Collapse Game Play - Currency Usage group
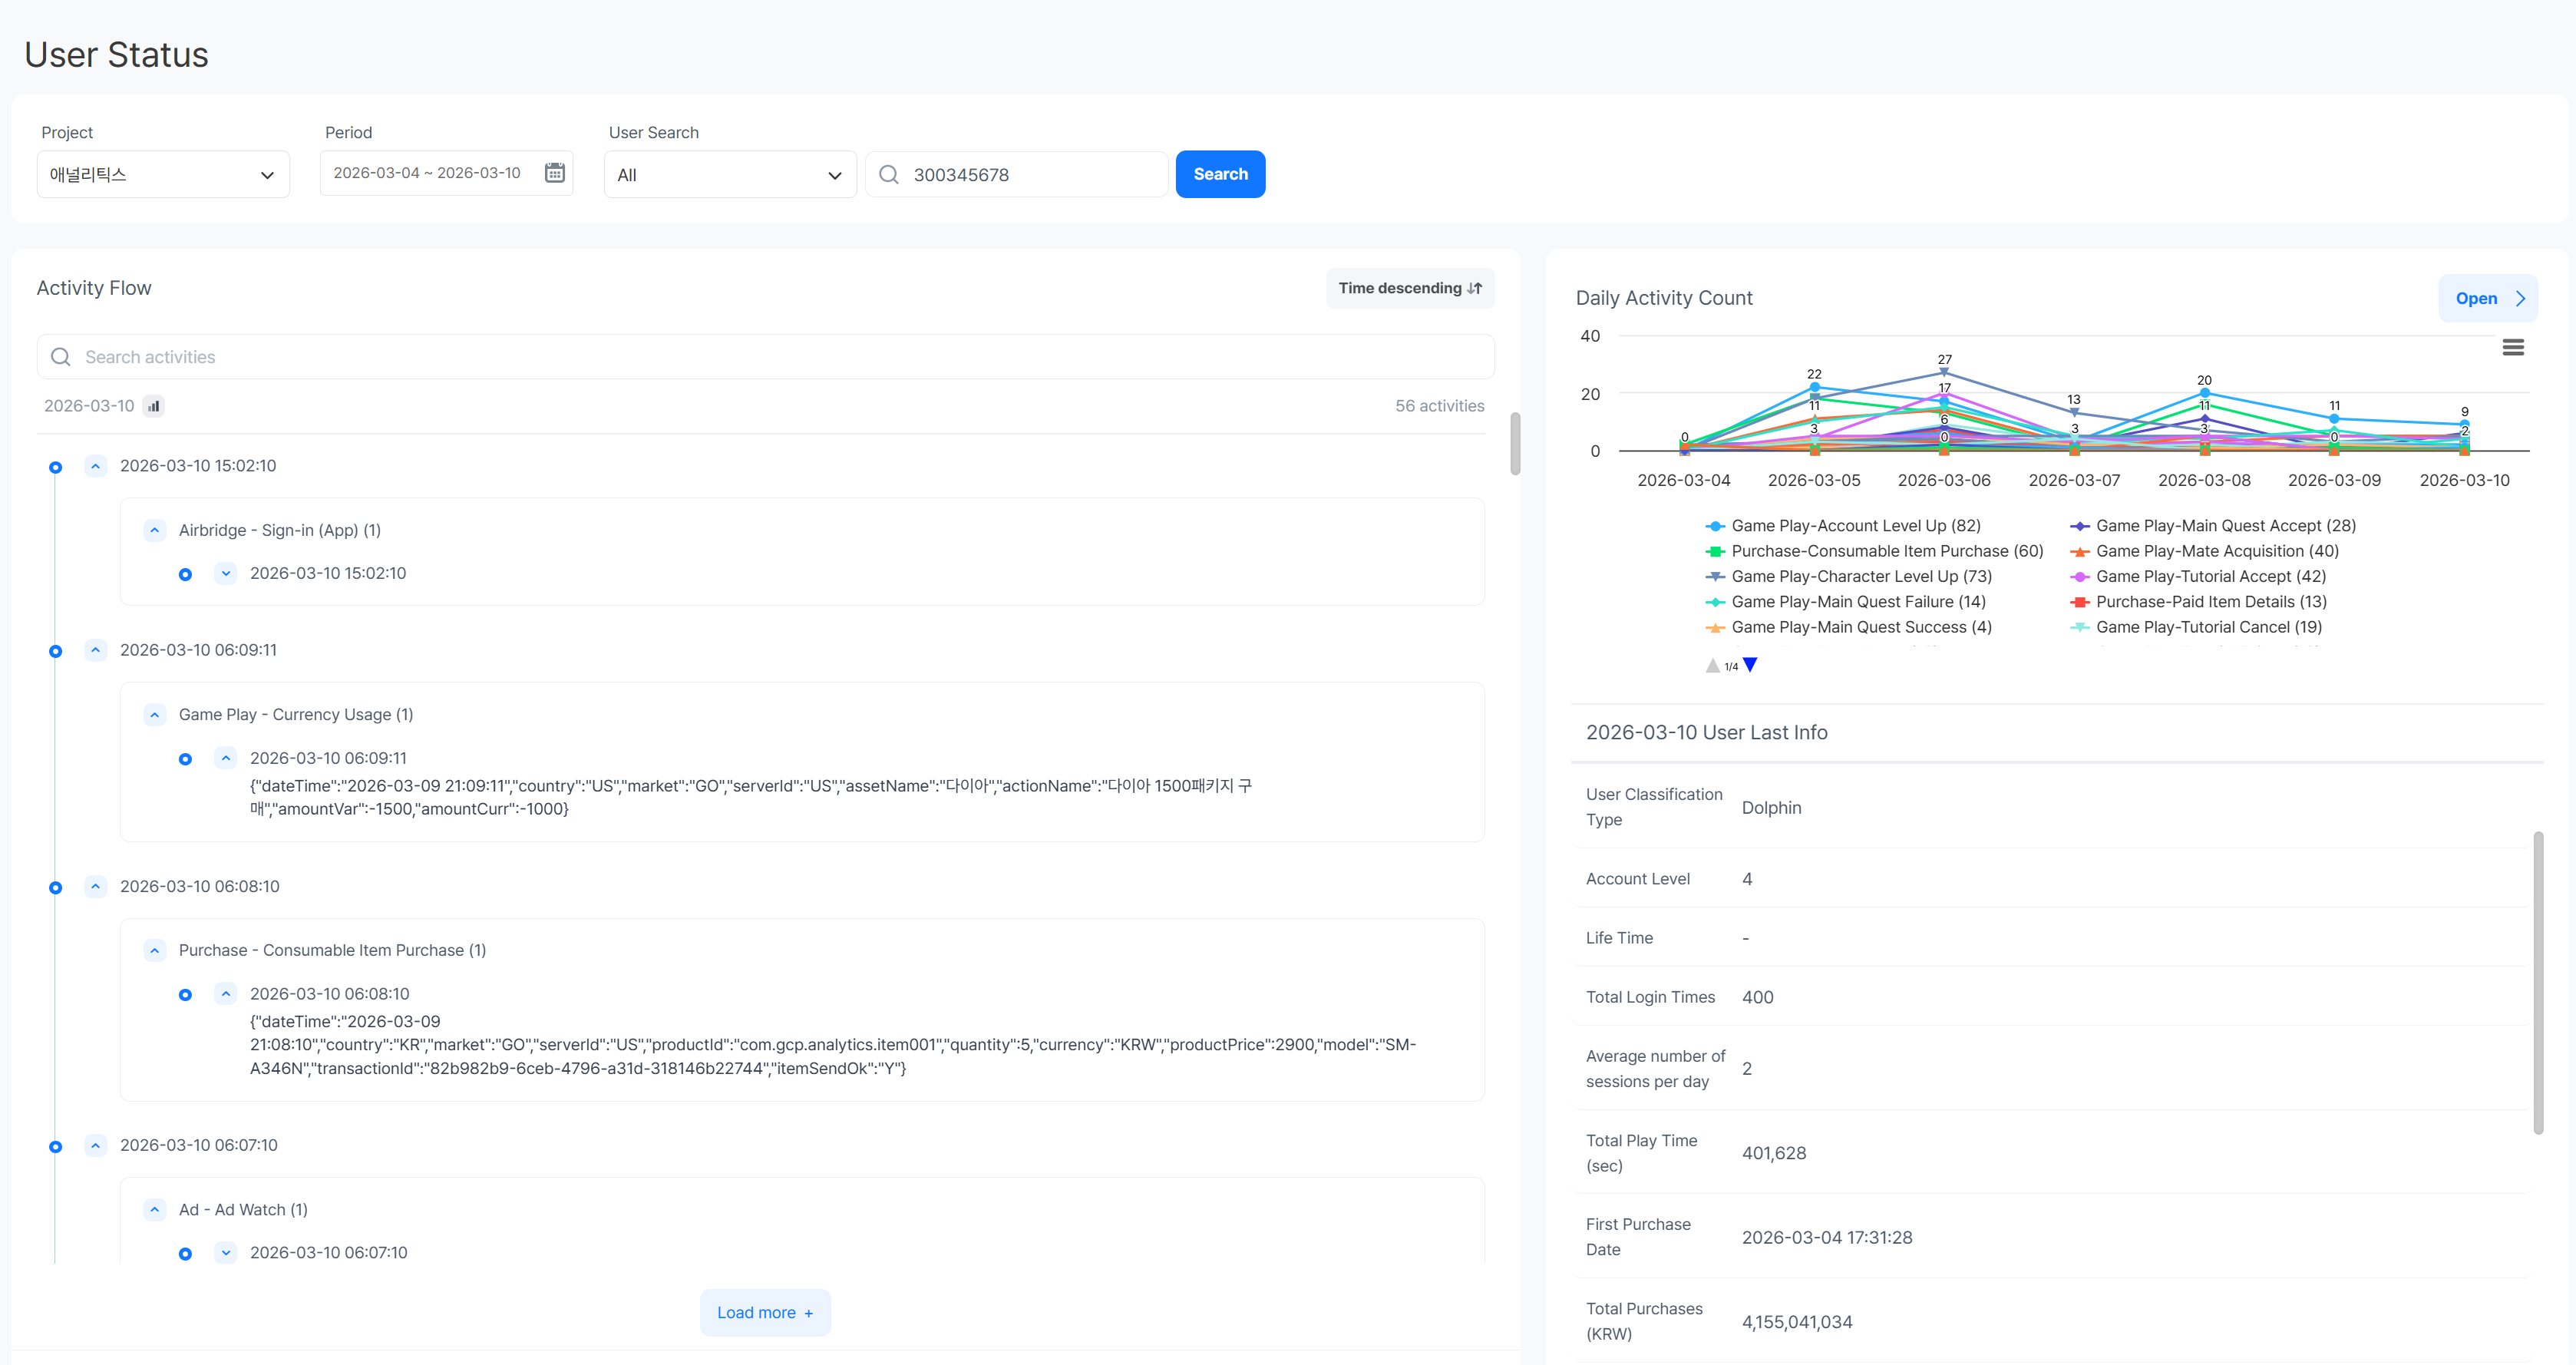Screen dimensions: 2576x1365 pyautogui.click(x=155, y=714)
